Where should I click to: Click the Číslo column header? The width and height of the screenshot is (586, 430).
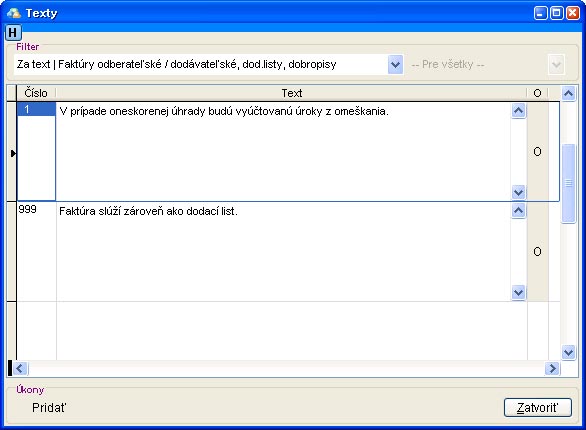(36, 93)
